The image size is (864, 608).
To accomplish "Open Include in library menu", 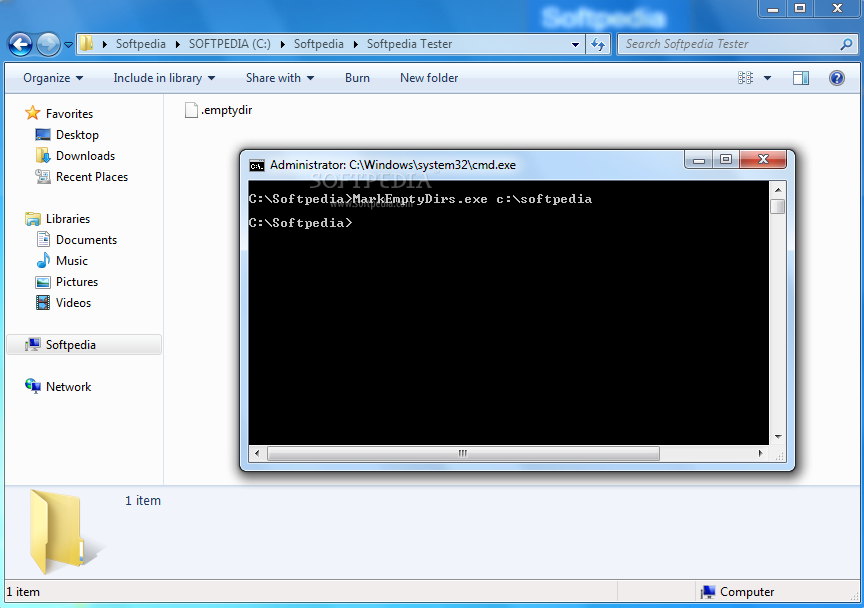I will [x=164, y=78].
